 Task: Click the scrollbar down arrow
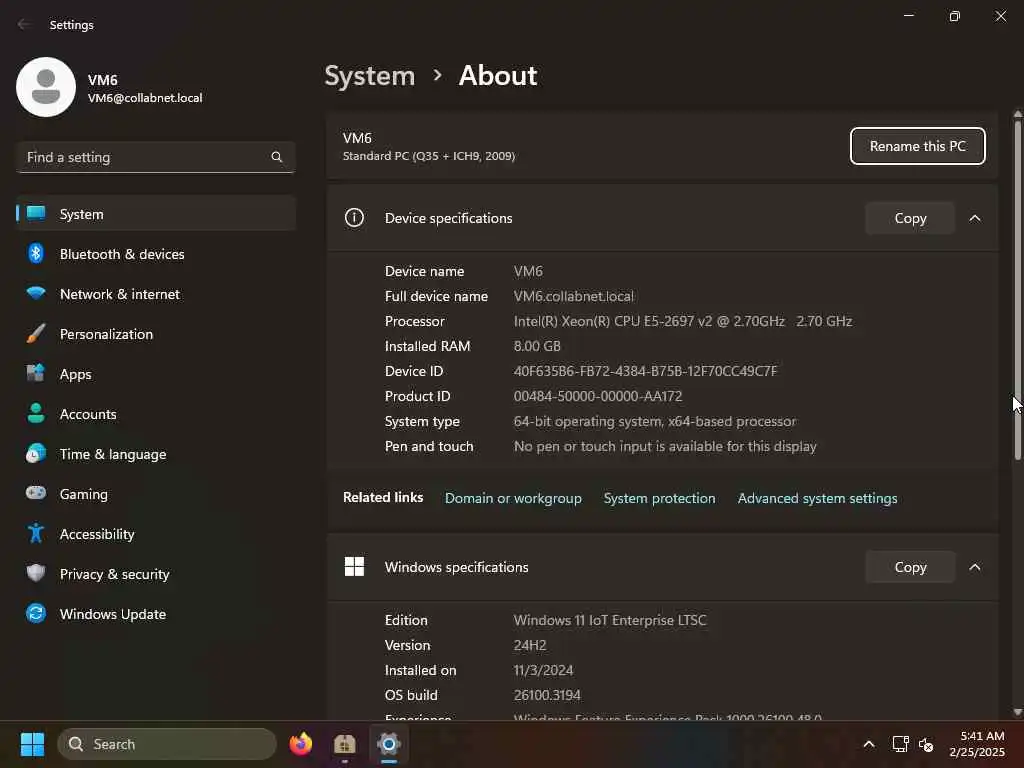tap(1017, 712)
